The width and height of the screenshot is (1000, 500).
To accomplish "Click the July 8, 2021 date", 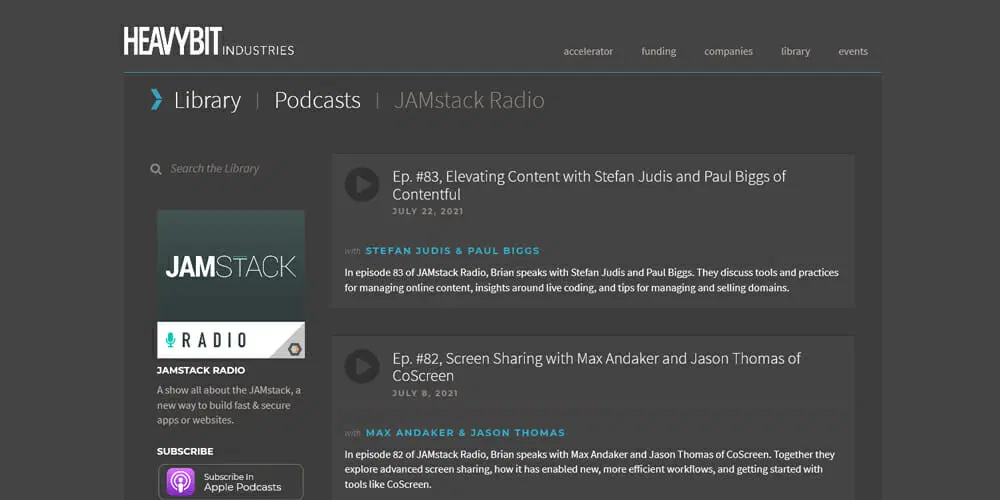I will click(425, 393).
